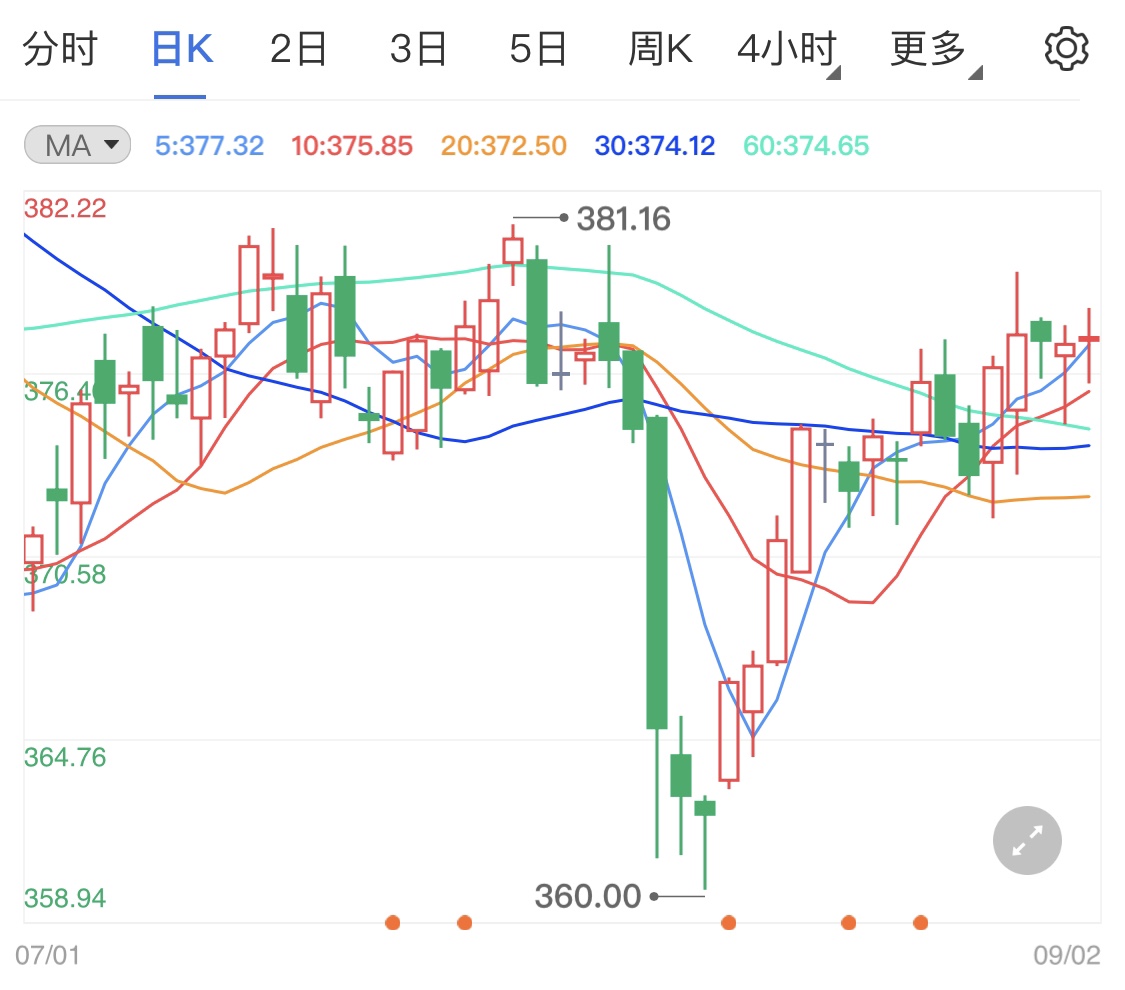Switch to the 分时 tab
Viewport: 1125px width, 990px height.
pos(60,49)
